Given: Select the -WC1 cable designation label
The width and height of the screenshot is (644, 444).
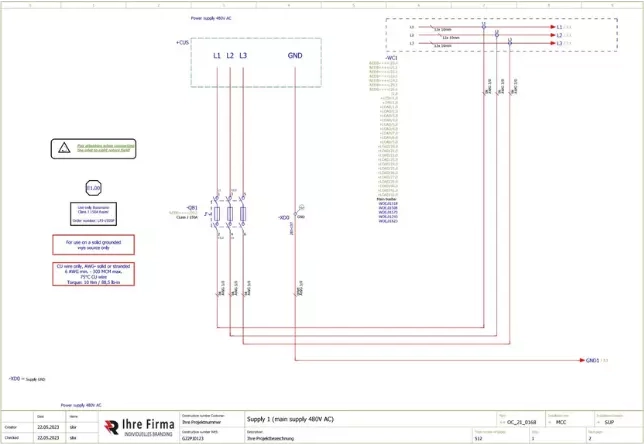Looking at the screenshot, I should (x=391, y=58).
